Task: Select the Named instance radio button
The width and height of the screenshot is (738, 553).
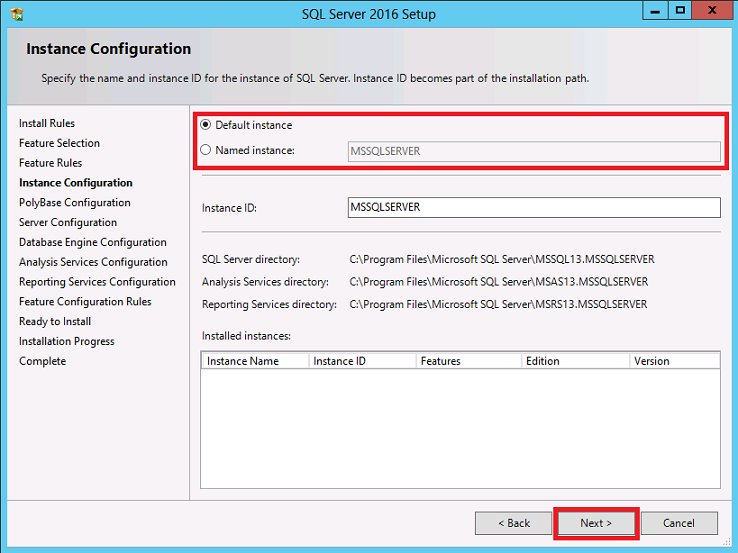Action: point(206,150)
